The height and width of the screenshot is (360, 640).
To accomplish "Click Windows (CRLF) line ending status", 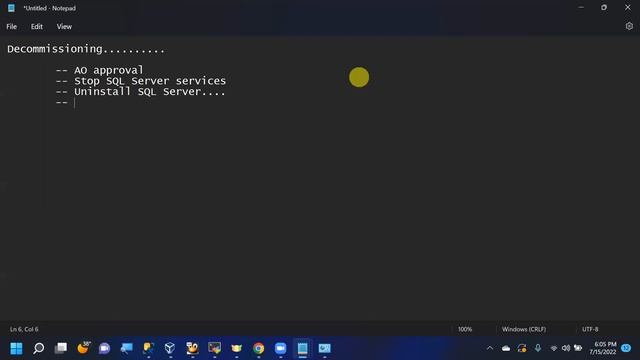I will [x=524, y=329].
